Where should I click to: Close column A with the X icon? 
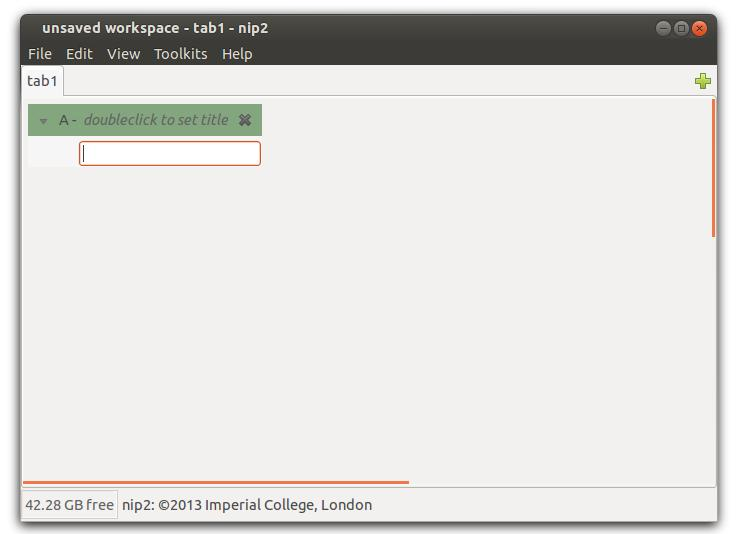245,120
